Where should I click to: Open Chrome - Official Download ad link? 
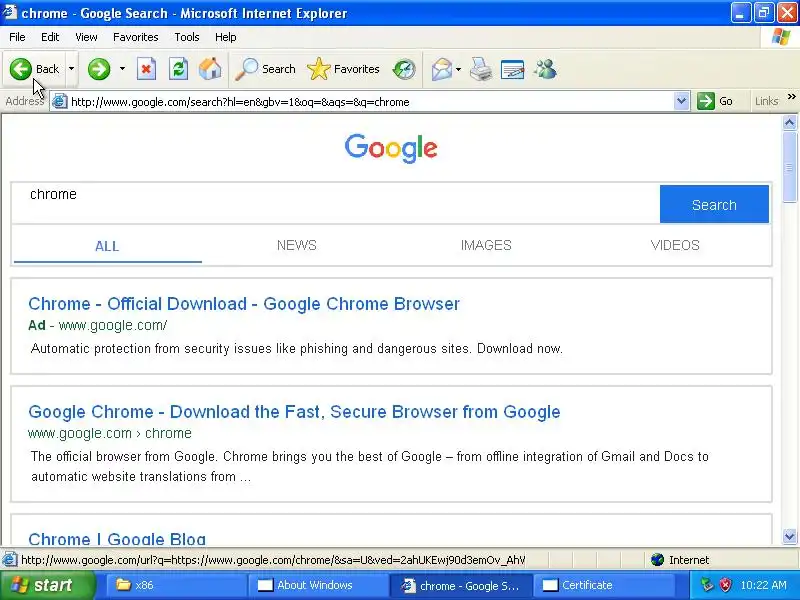click(x=244, y=304)
